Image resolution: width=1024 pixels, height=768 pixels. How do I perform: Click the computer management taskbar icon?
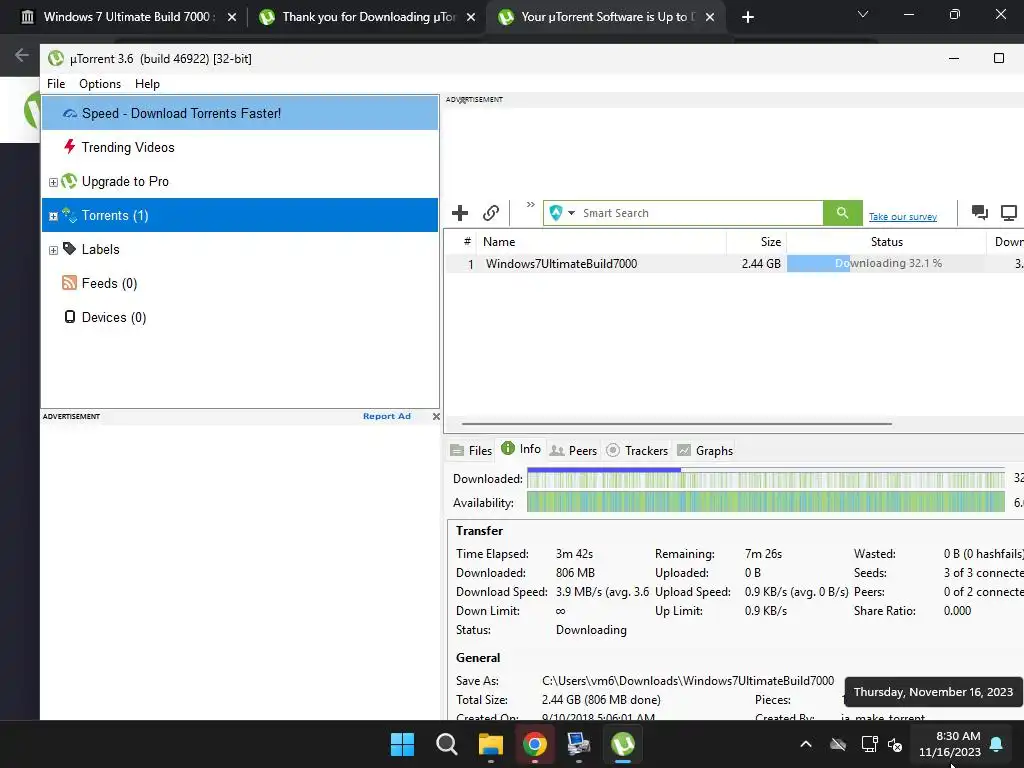click(578, 744)
